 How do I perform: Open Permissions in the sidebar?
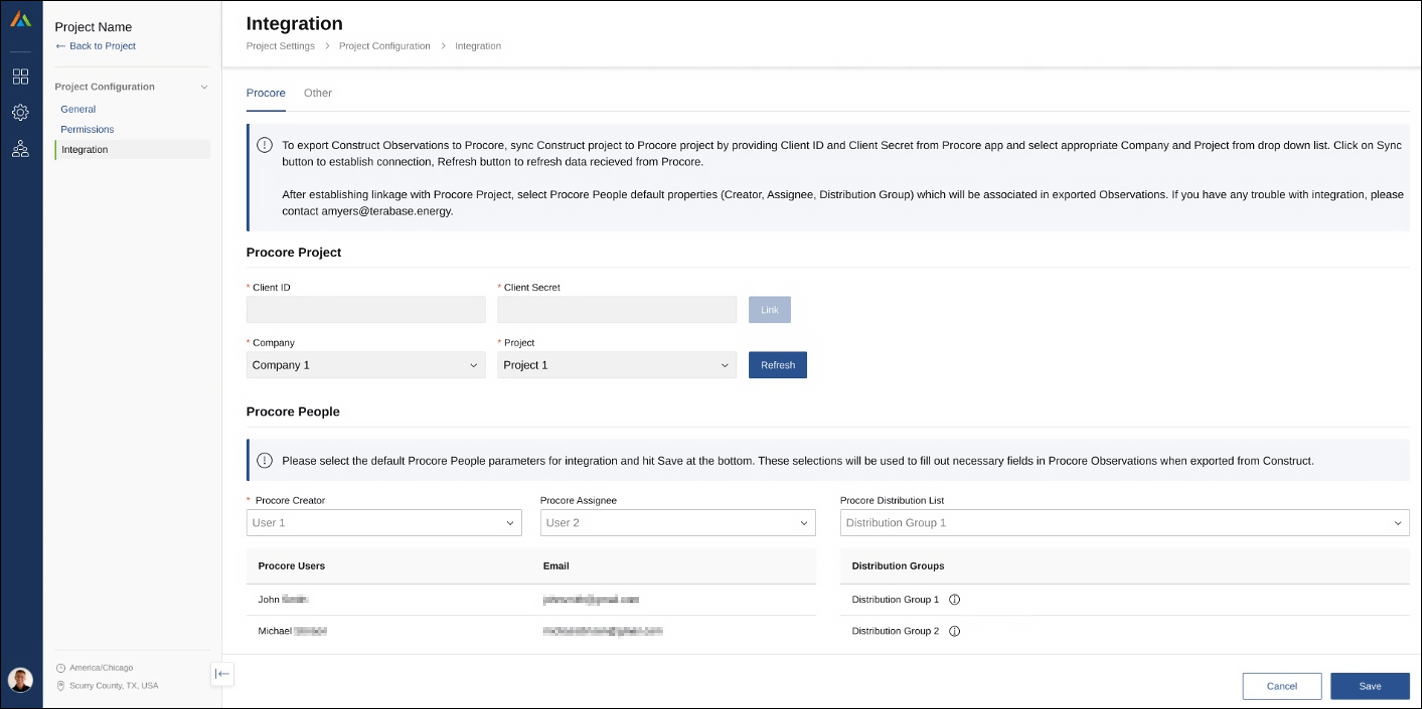[x=87, y=129]
